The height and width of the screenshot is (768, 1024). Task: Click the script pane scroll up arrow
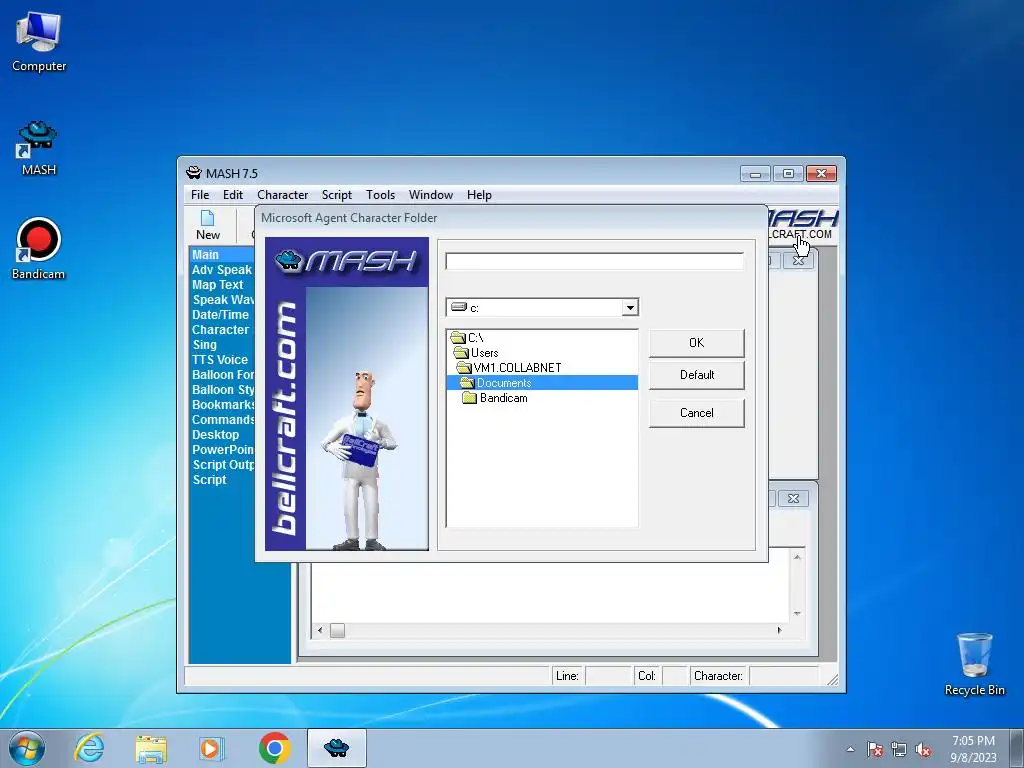[797, 557]
